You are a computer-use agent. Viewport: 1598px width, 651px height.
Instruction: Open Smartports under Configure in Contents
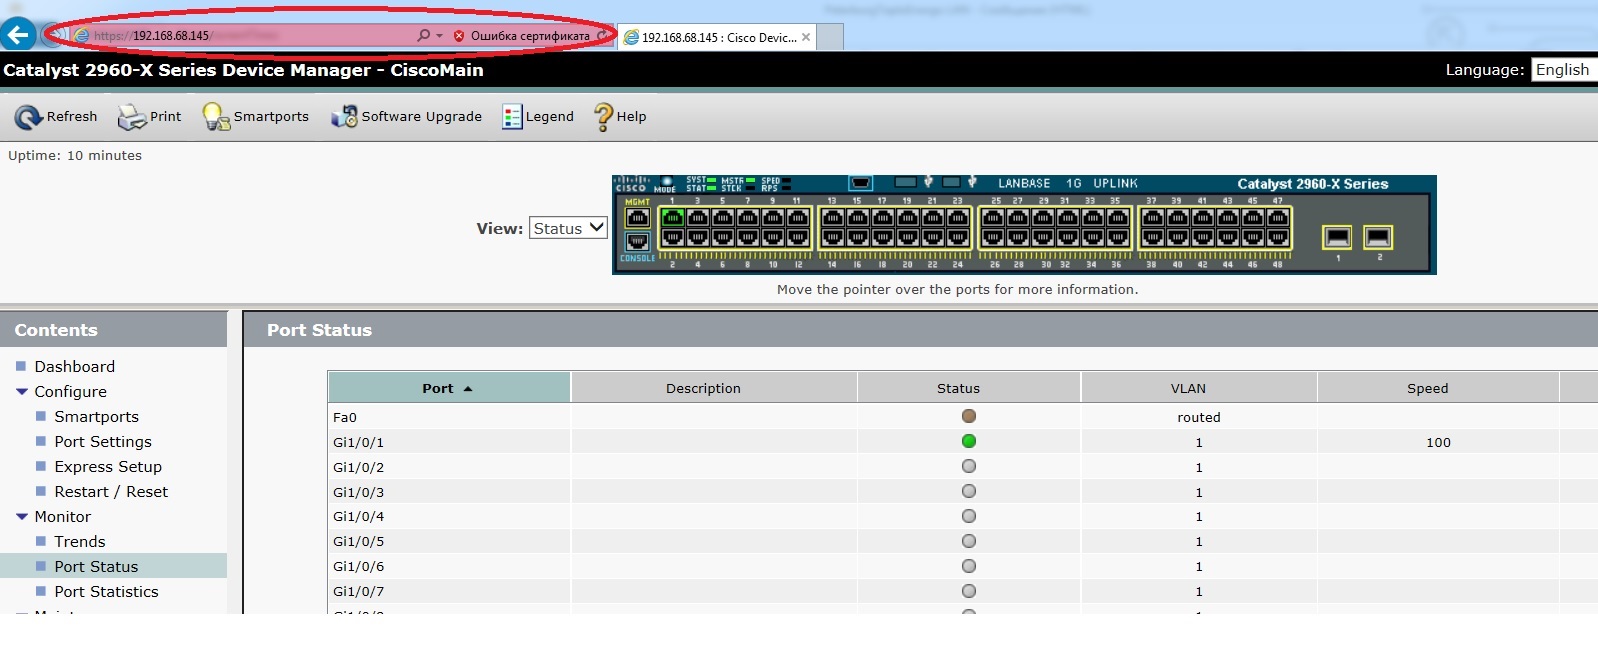click(x=97, y=417)
